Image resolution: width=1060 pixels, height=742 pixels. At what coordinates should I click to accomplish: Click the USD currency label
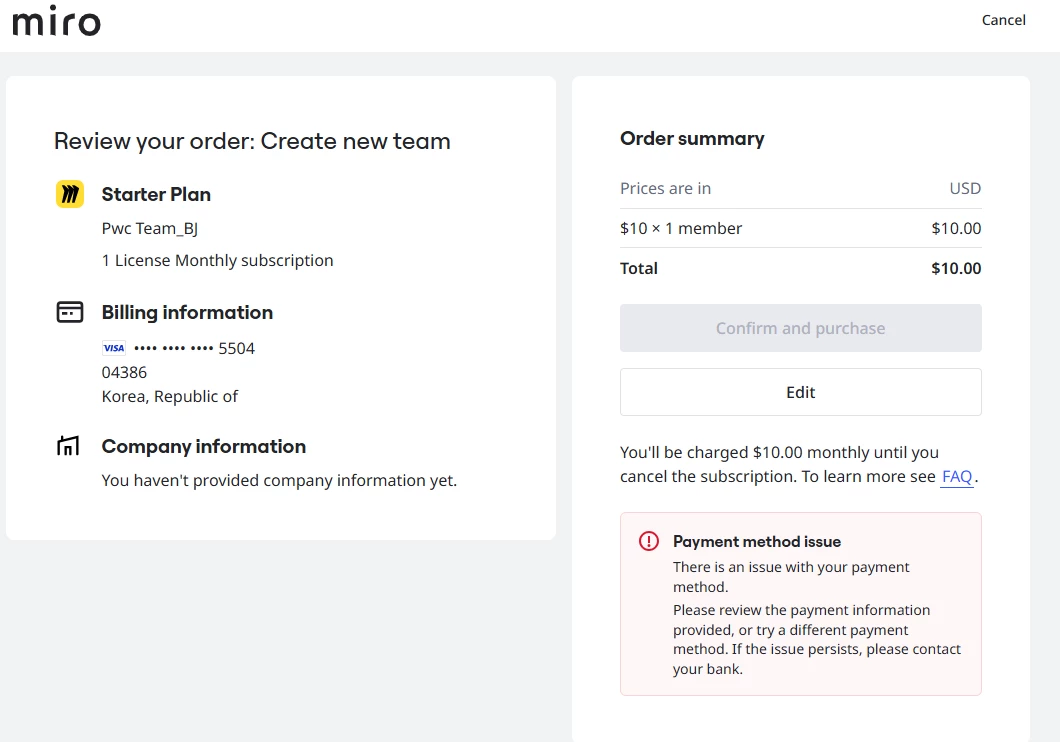pyautogui.click(x=965, y=188)
